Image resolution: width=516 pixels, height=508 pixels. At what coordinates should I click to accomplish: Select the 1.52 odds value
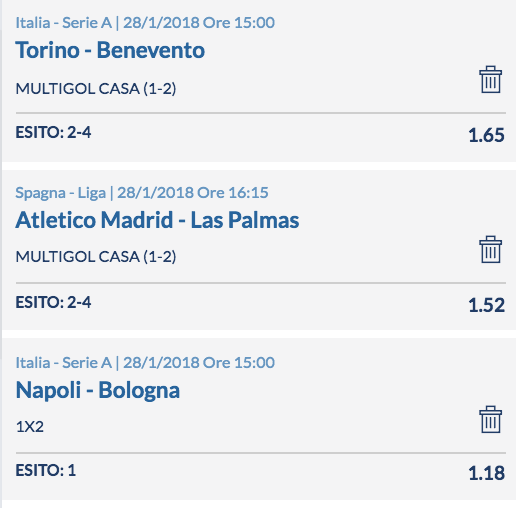point(486,305)
